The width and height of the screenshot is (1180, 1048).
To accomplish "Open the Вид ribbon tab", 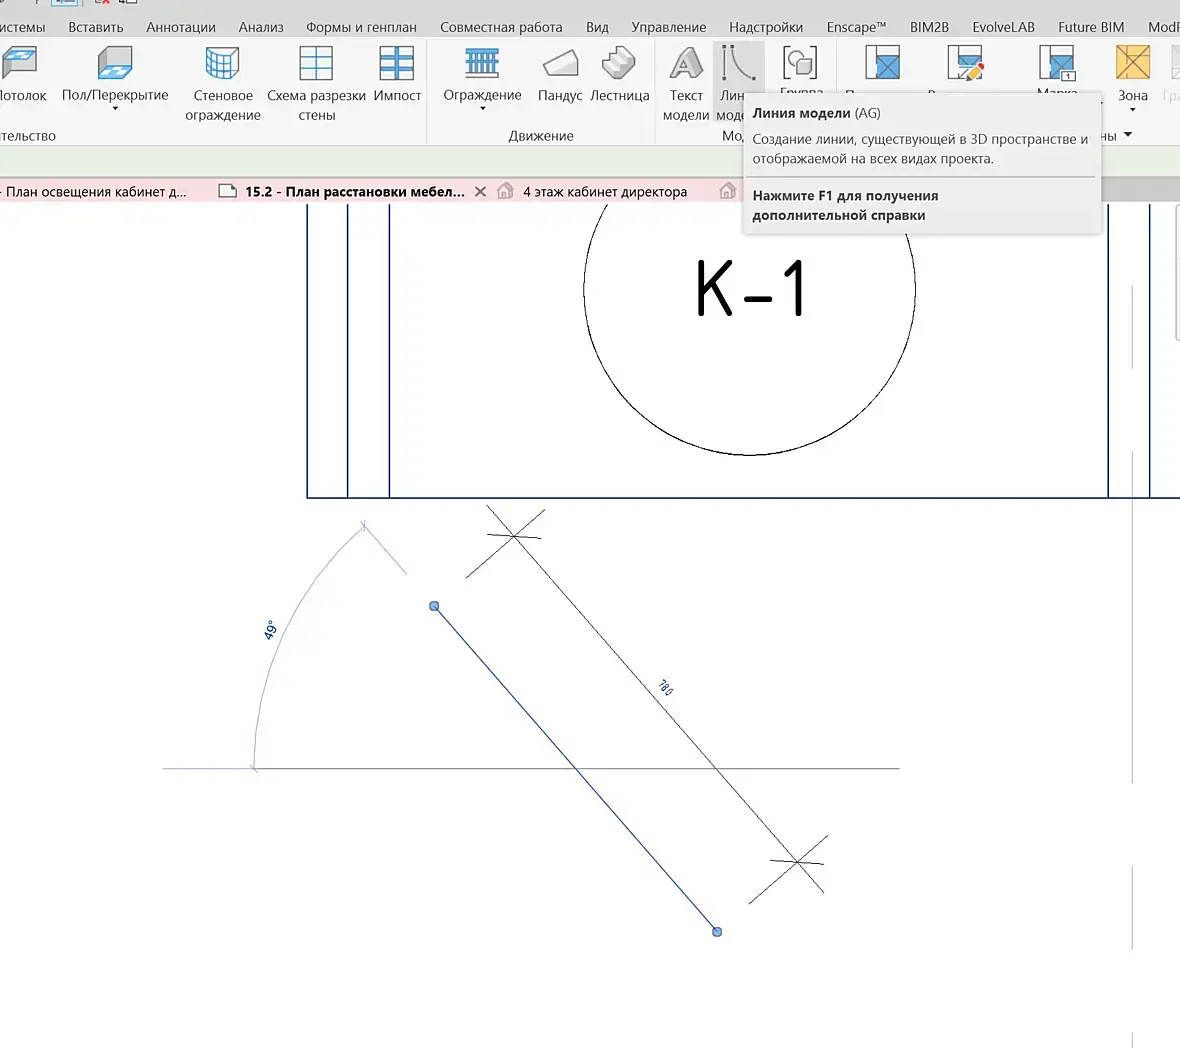I will click(598, 27).
